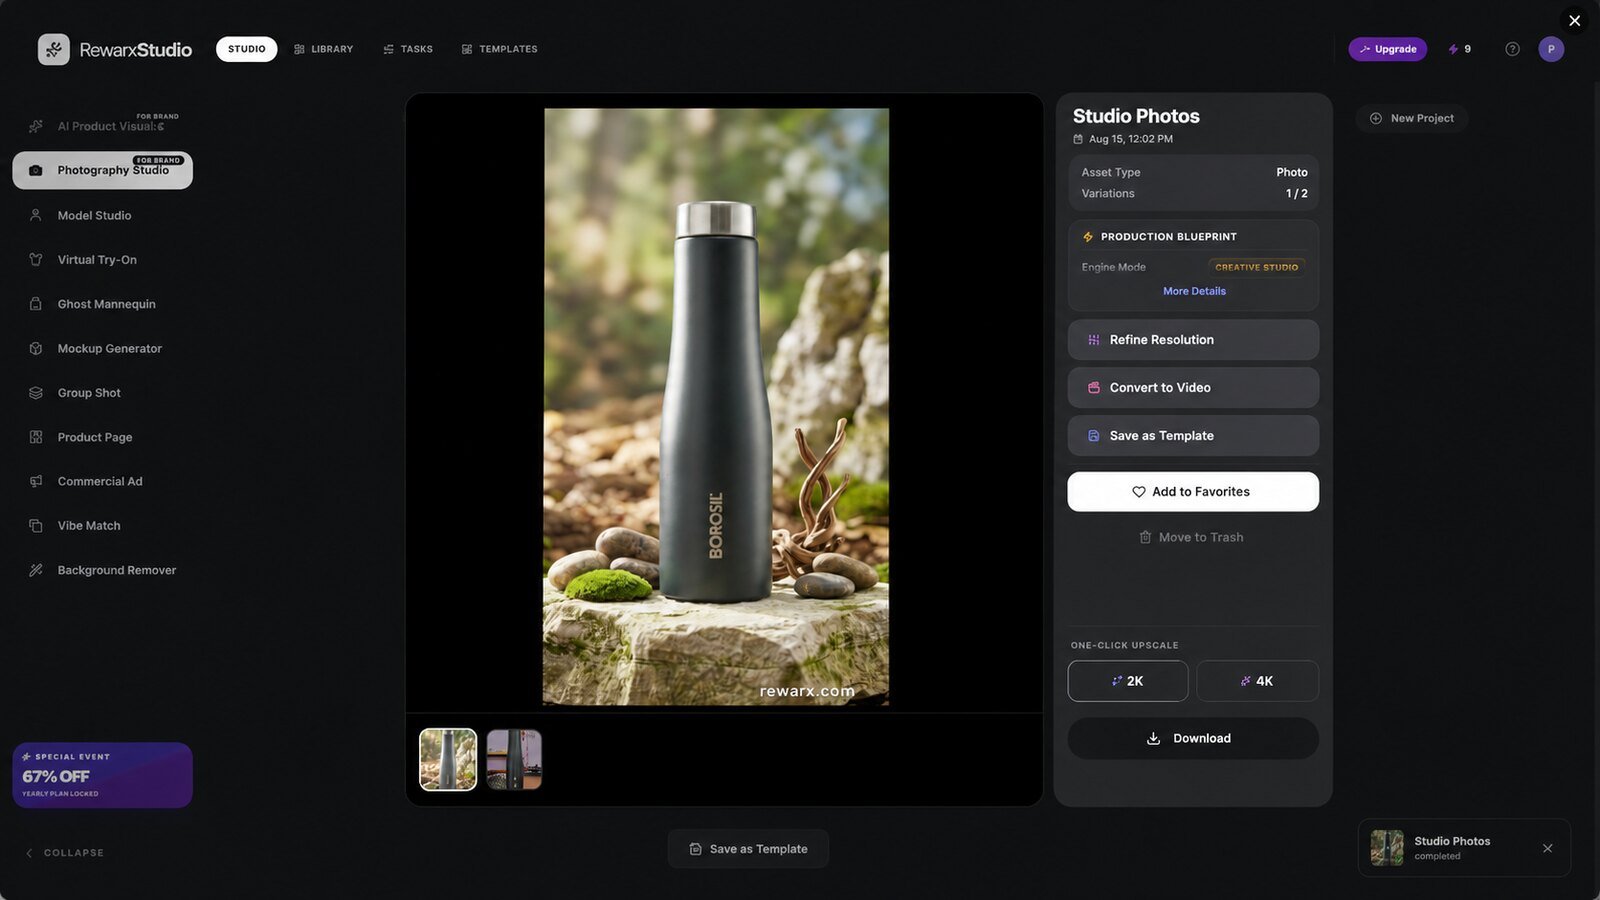The image size is (1600, 900).
Task: Click the 'Asset Type' label text
Action: click(x=1111, y=172)
